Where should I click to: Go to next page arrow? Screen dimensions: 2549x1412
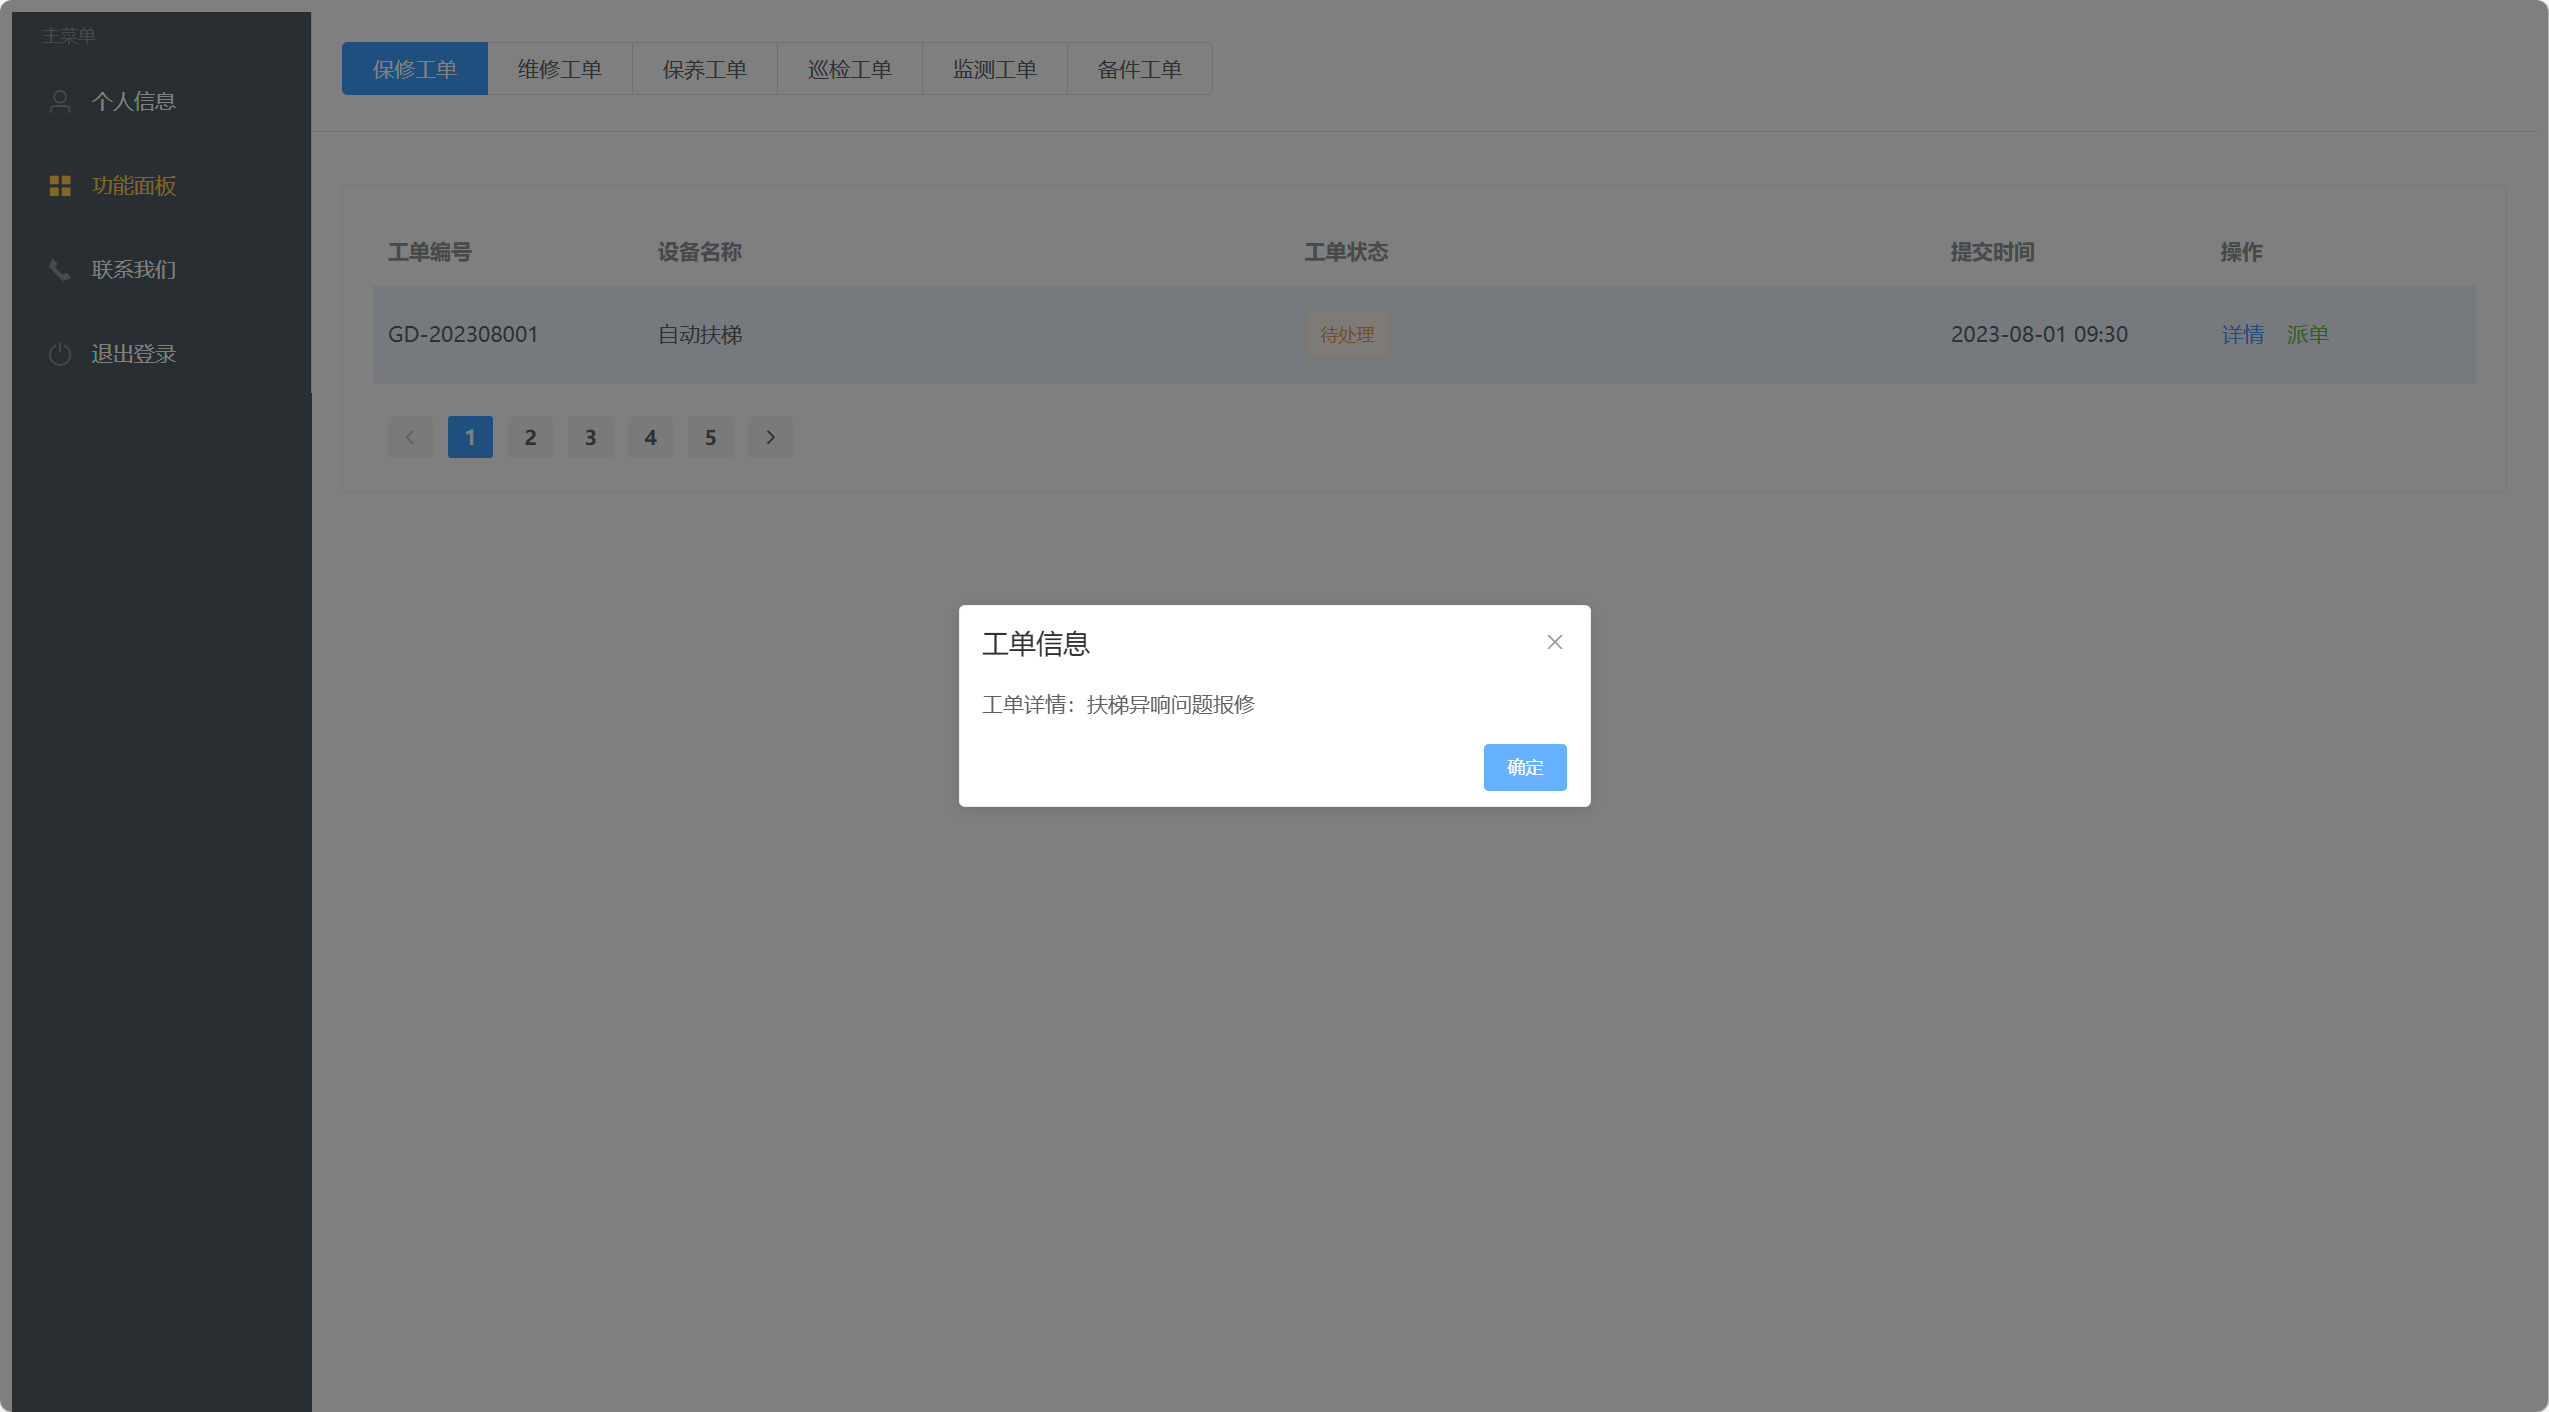click(770, 437)
